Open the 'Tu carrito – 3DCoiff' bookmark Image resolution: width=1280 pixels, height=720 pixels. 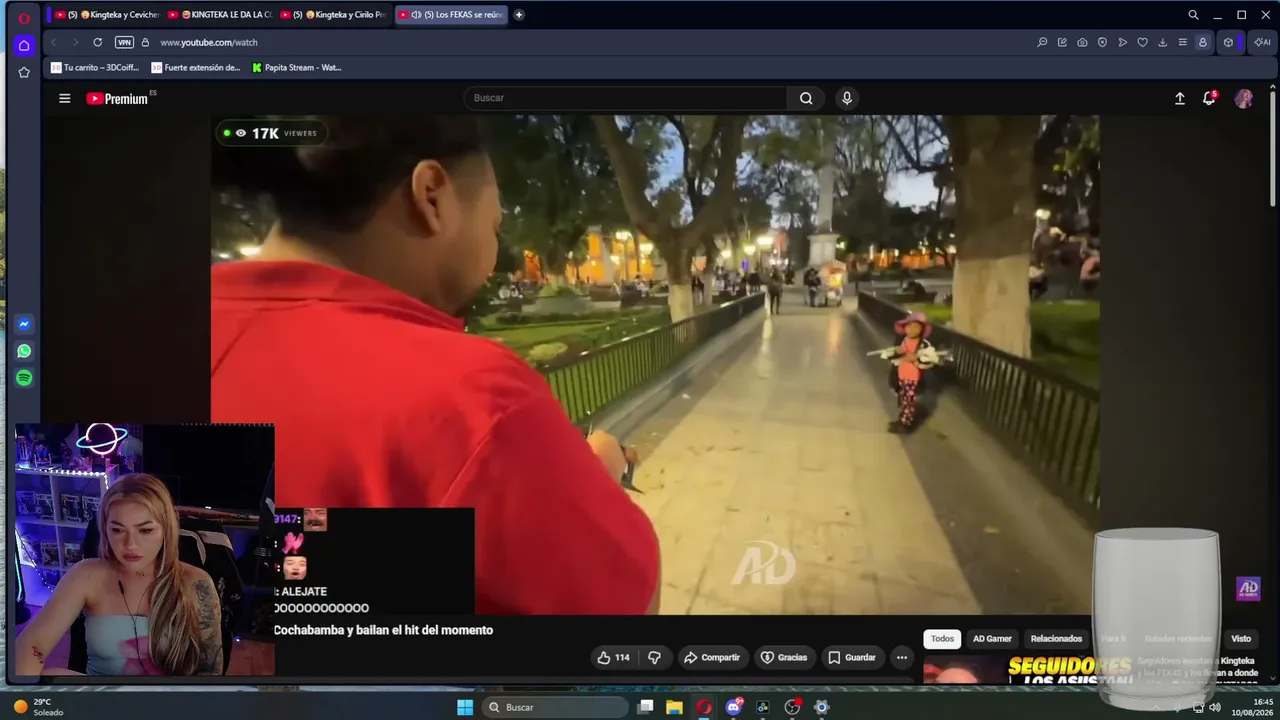[95, 68]
